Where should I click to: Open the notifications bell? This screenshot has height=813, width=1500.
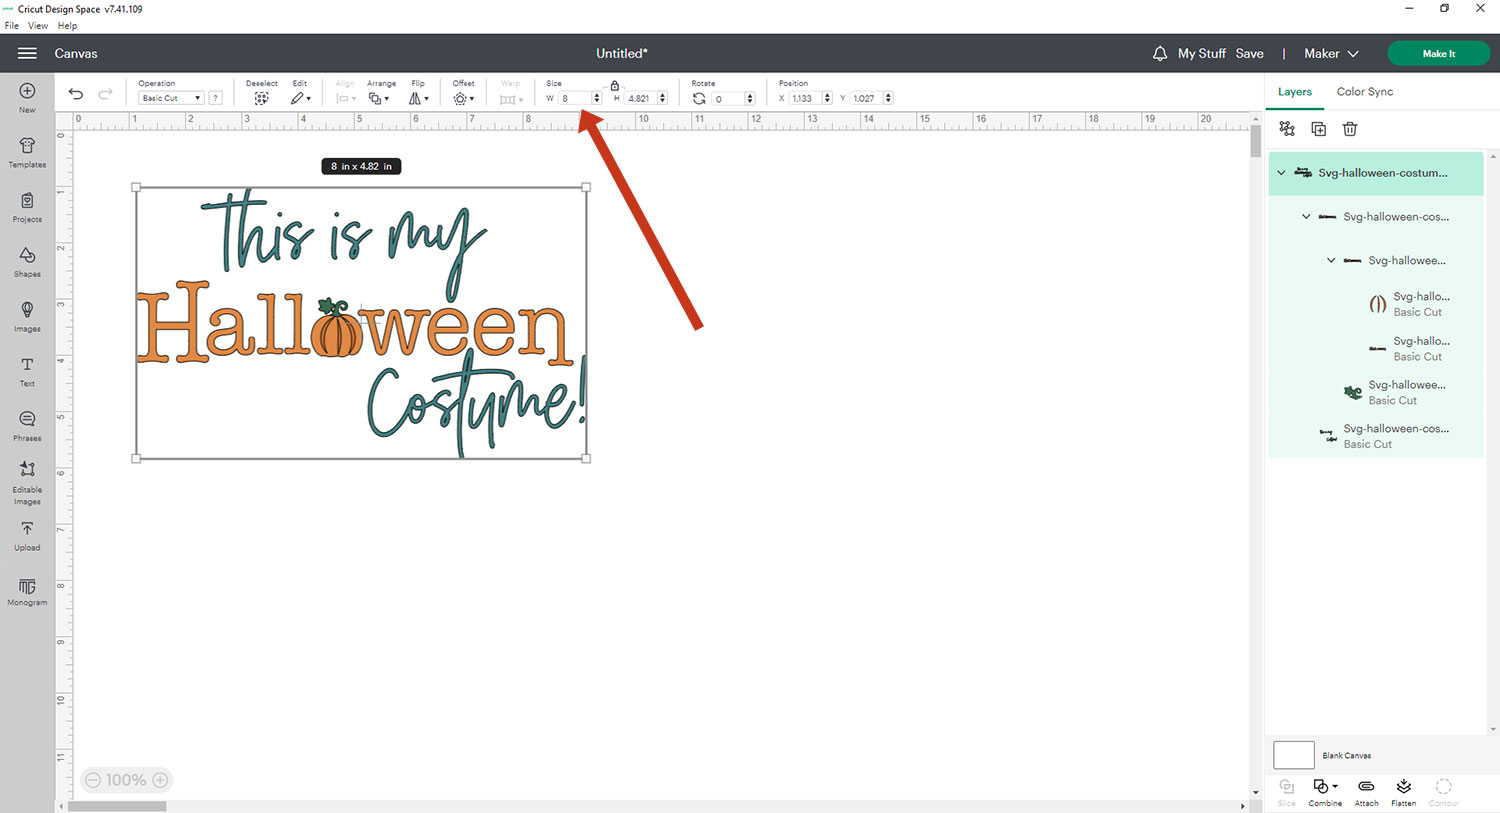coord(1160,54)
